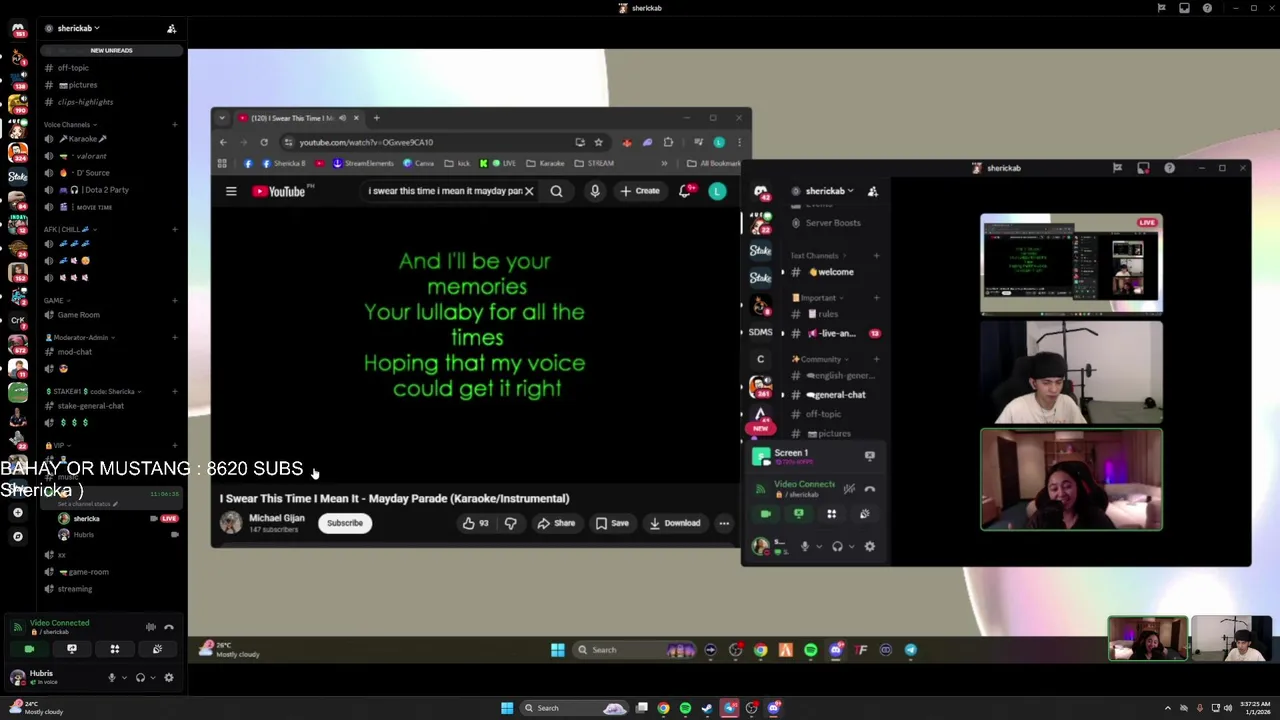This screenshot has height=720, width=1280.
Task: Deafen headphones in inner Discord window
Action: [x=837, y=546]
